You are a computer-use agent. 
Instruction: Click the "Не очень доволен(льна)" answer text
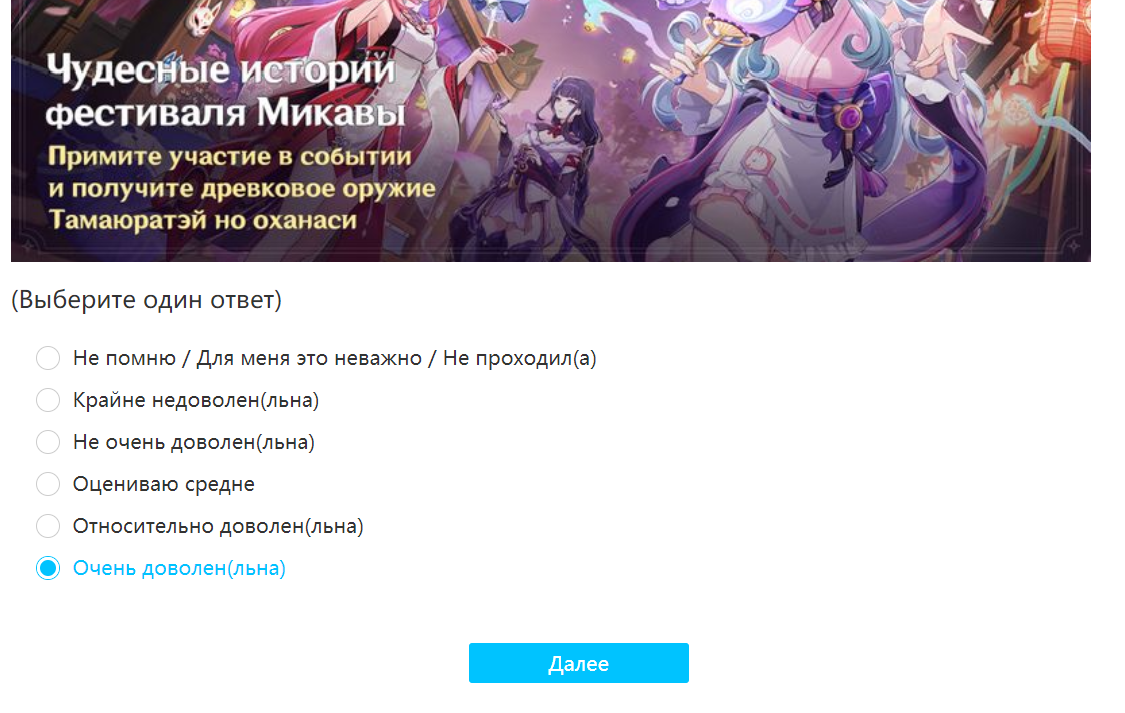[194, 442]
